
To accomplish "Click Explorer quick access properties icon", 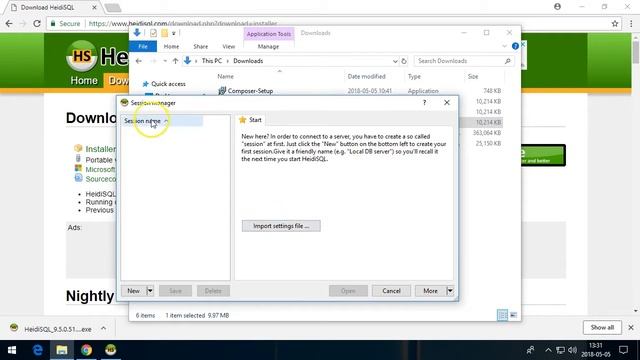I will click(153, 33).
